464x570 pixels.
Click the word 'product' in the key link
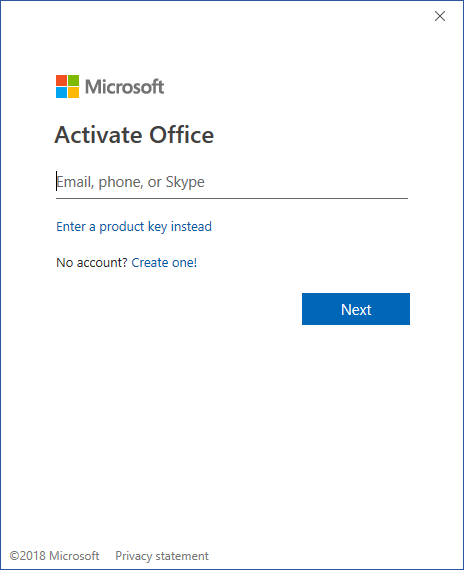tap(122, 227)
